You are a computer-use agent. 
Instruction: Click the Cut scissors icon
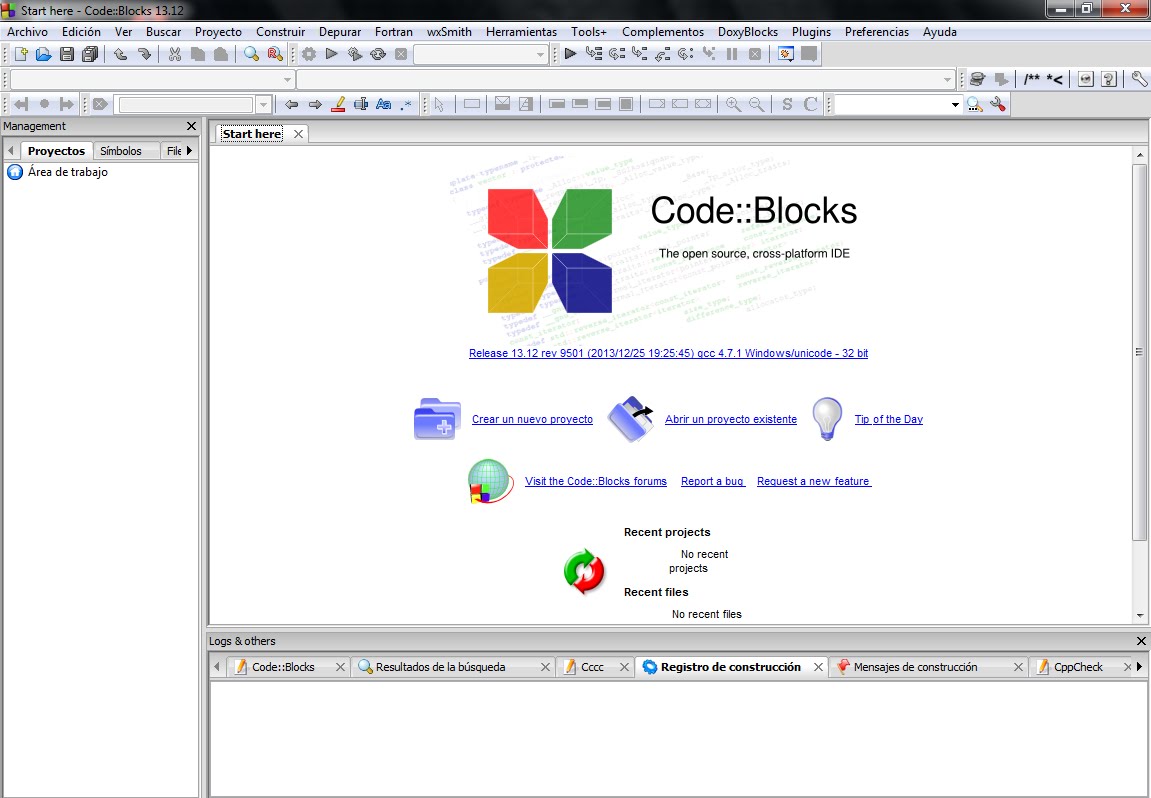(x=175, y=54)
